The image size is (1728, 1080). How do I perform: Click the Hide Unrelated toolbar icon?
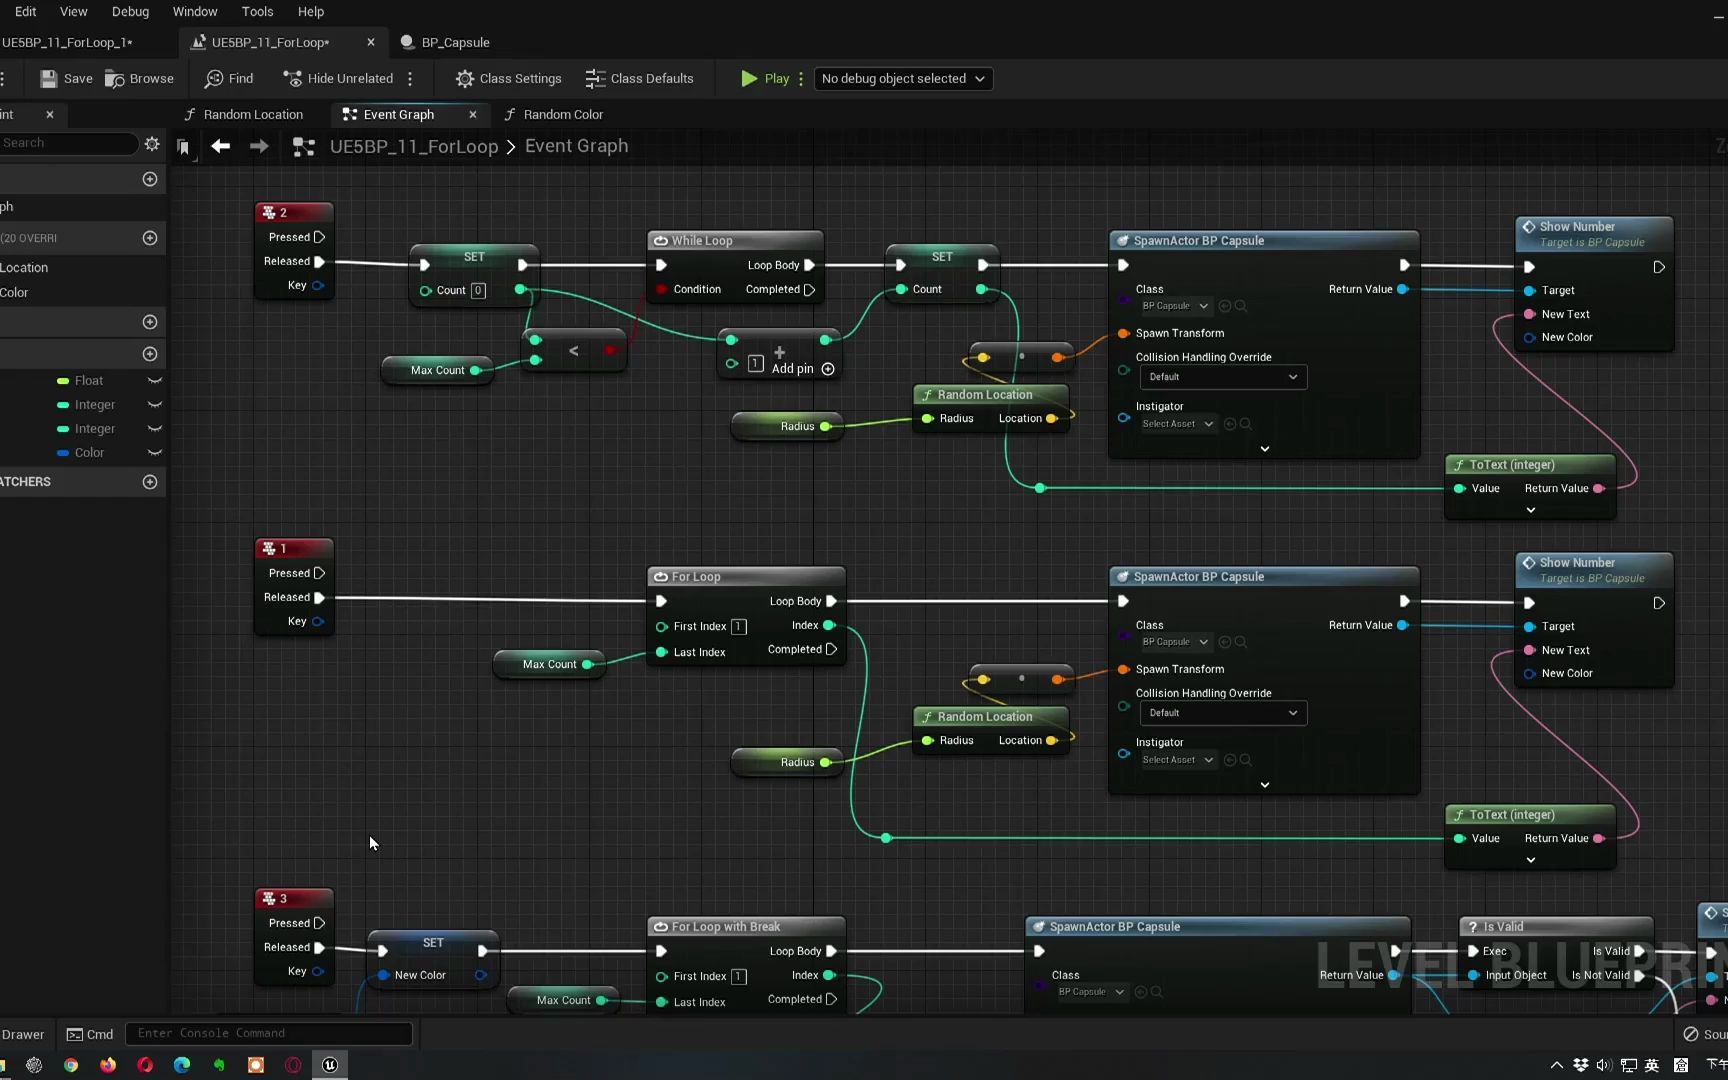point(292,79)
